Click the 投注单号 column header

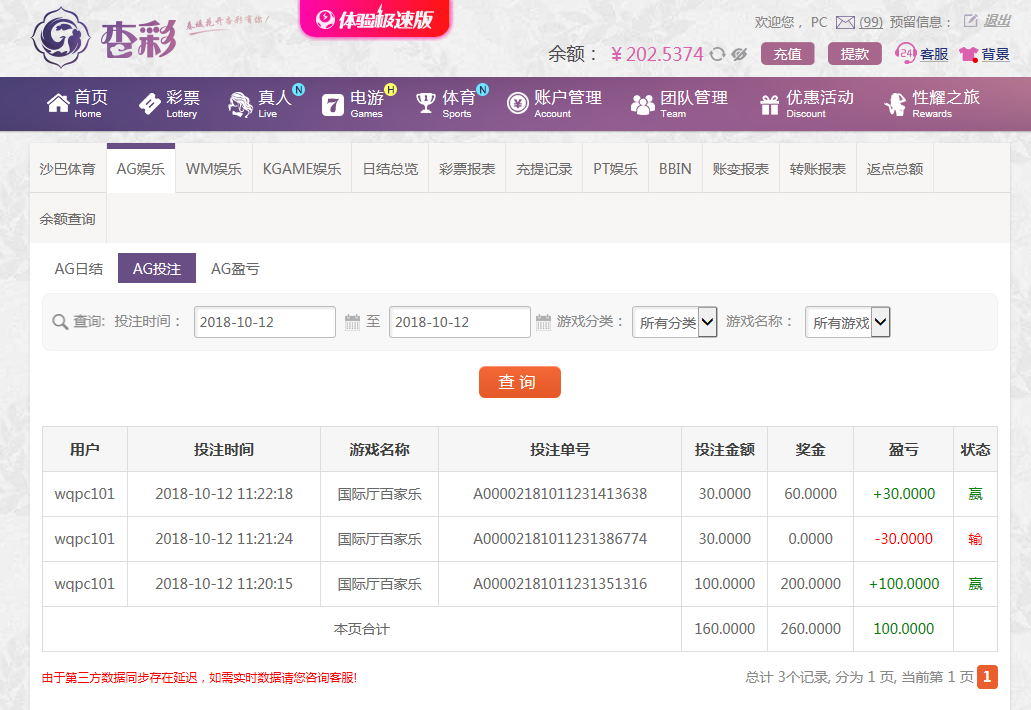[560, 450]
